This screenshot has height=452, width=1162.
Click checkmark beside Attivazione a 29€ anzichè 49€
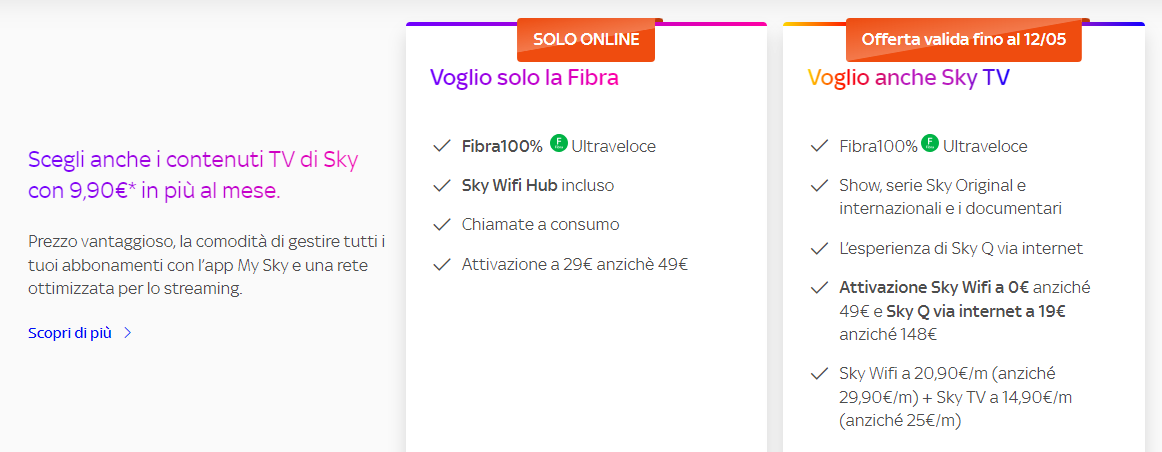click(442, 265)
